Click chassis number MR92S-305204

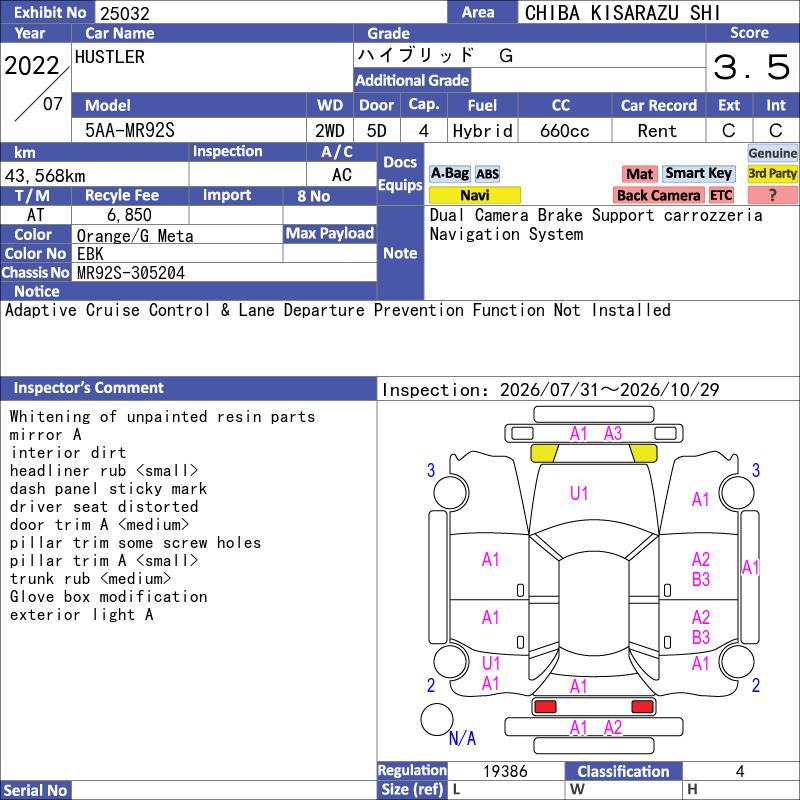[131, 273]
